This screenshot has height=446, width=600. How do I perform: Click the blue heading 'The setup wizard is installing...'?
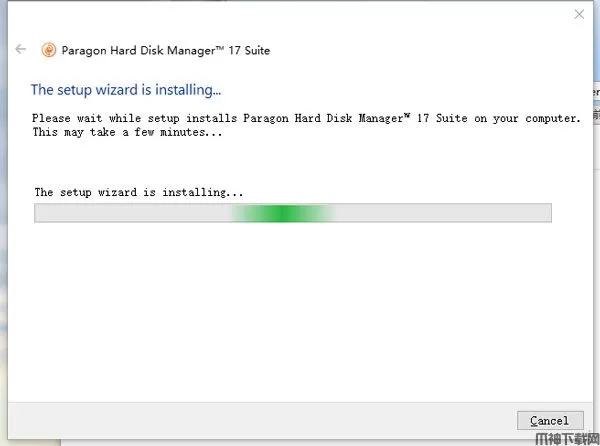[x=126, y=90]
